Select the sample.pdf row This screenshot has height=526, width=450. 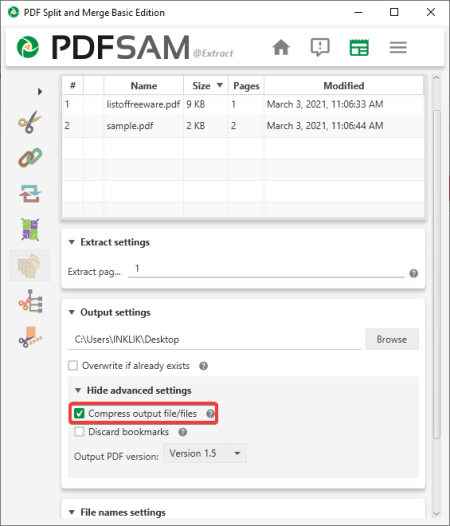(x=243, y=126)
